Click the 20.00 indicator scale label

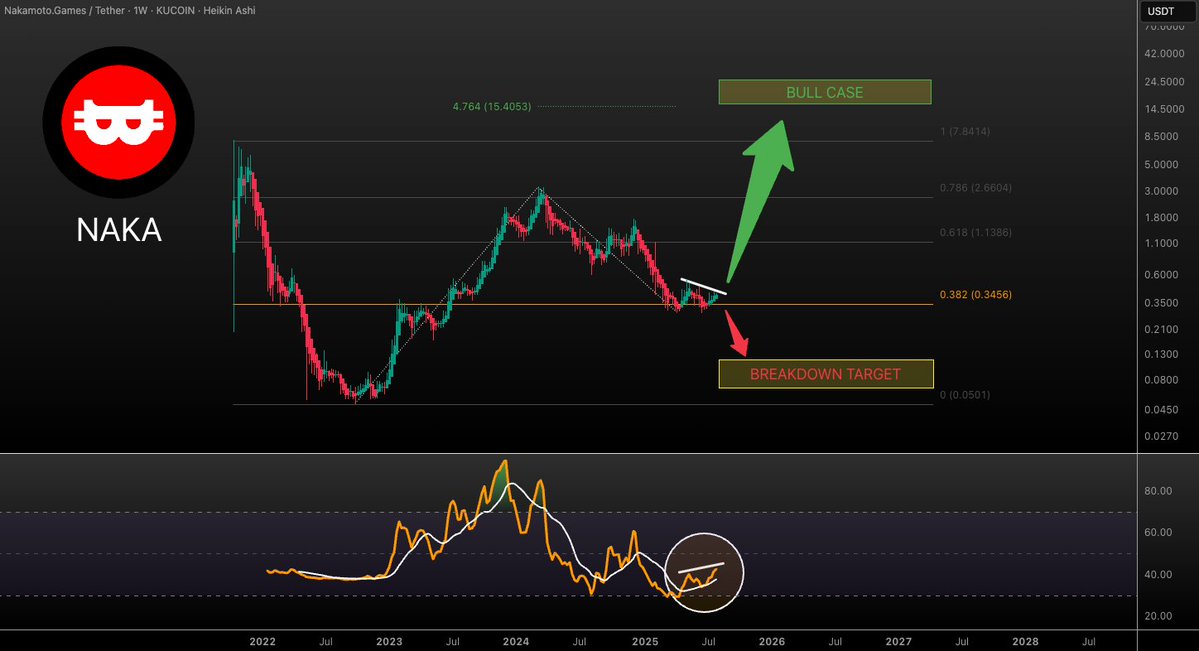pyautogui.click(x=1158, y=616)
